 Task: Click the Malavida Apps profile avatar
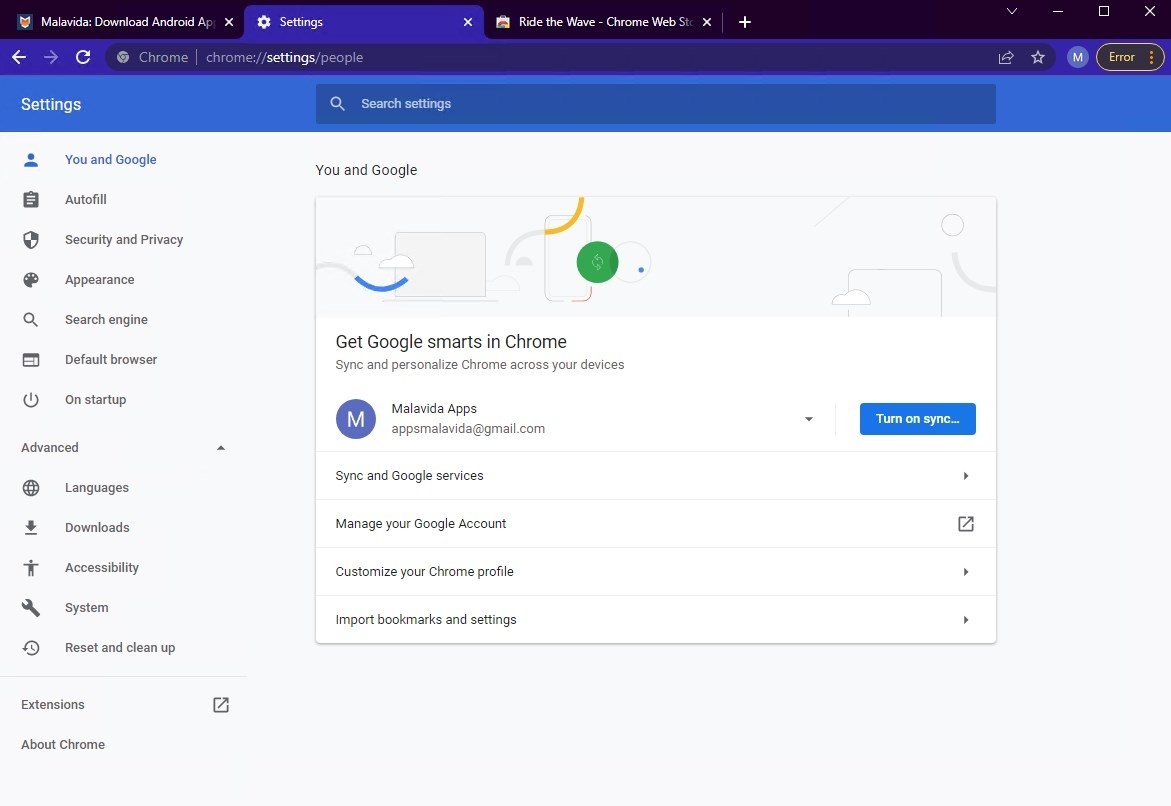[x=355, y=419]
